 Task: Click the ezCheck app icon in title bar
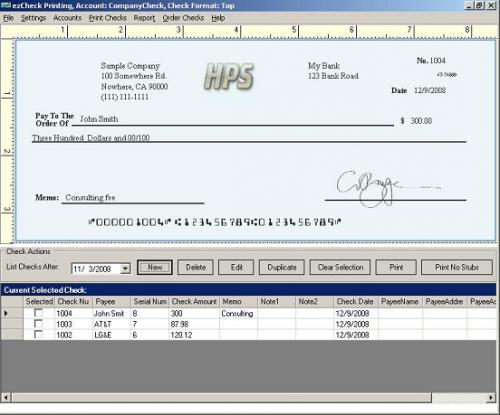(x=6, y=5)
